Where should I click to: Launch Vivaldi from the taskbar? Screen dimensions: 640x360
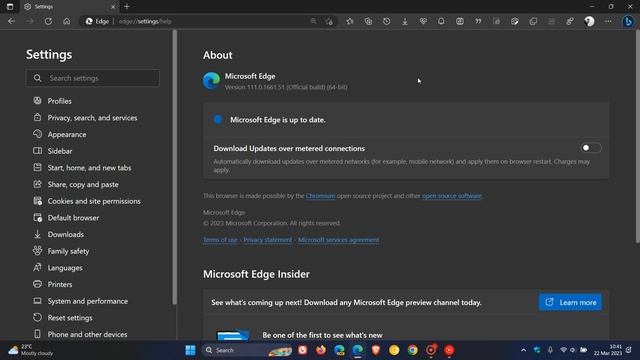click(302, 350)
